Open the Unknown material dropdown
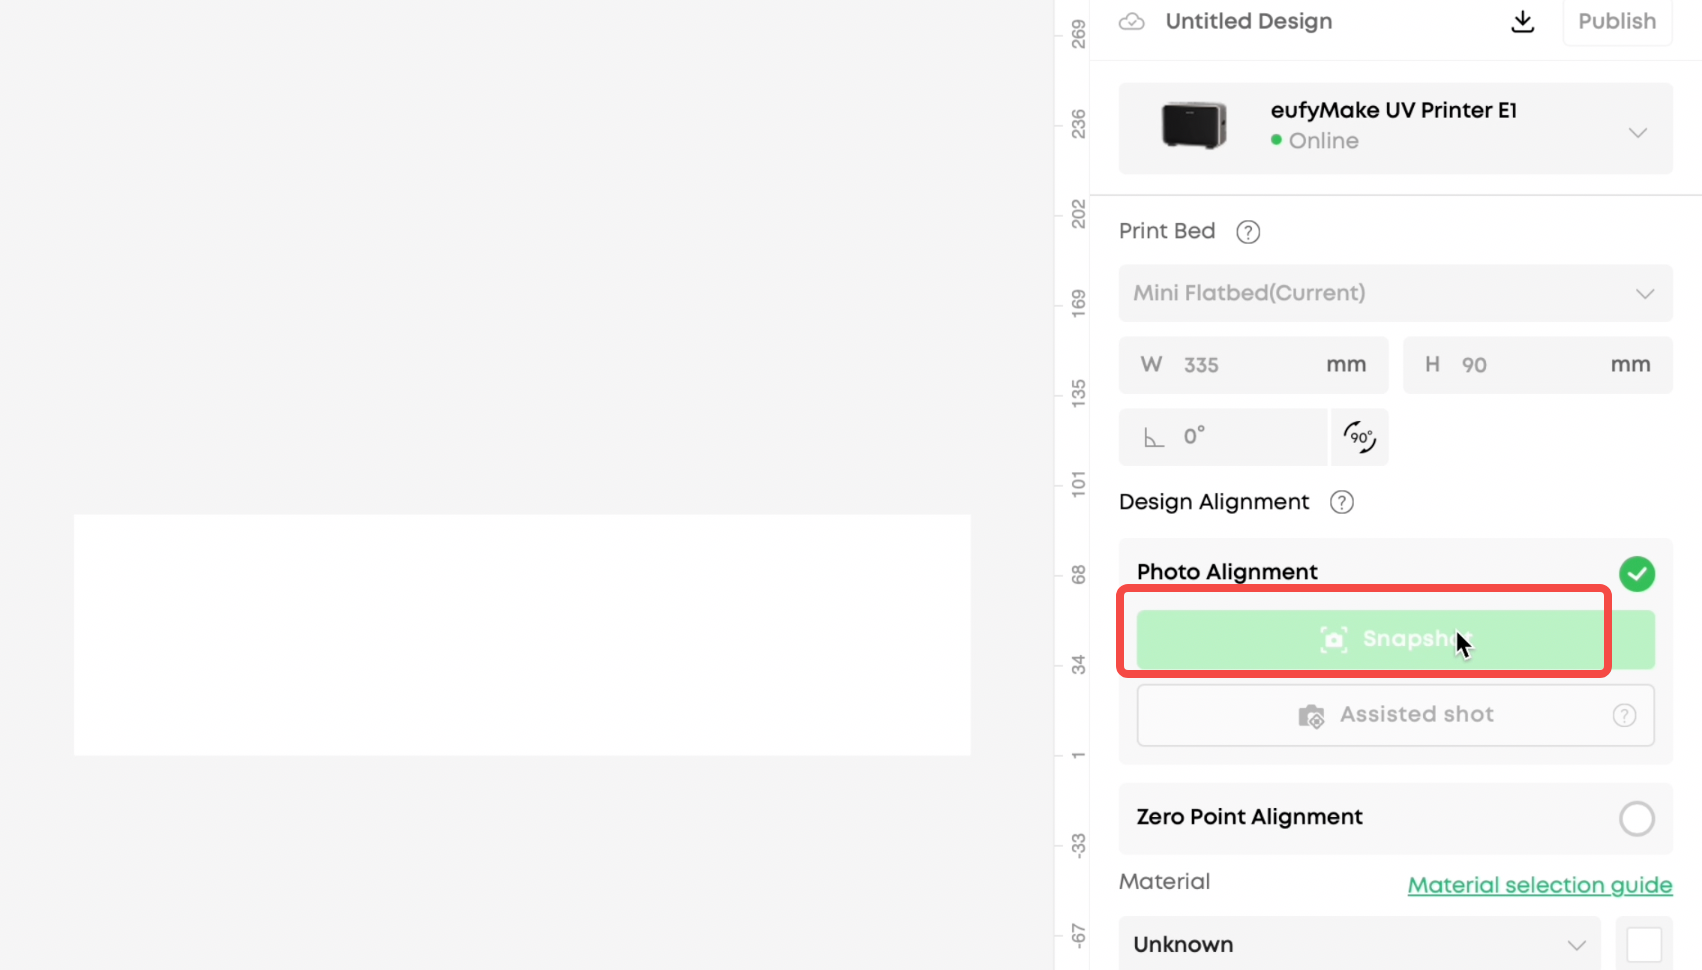1702x970 pixels. tap(1359, 944)
